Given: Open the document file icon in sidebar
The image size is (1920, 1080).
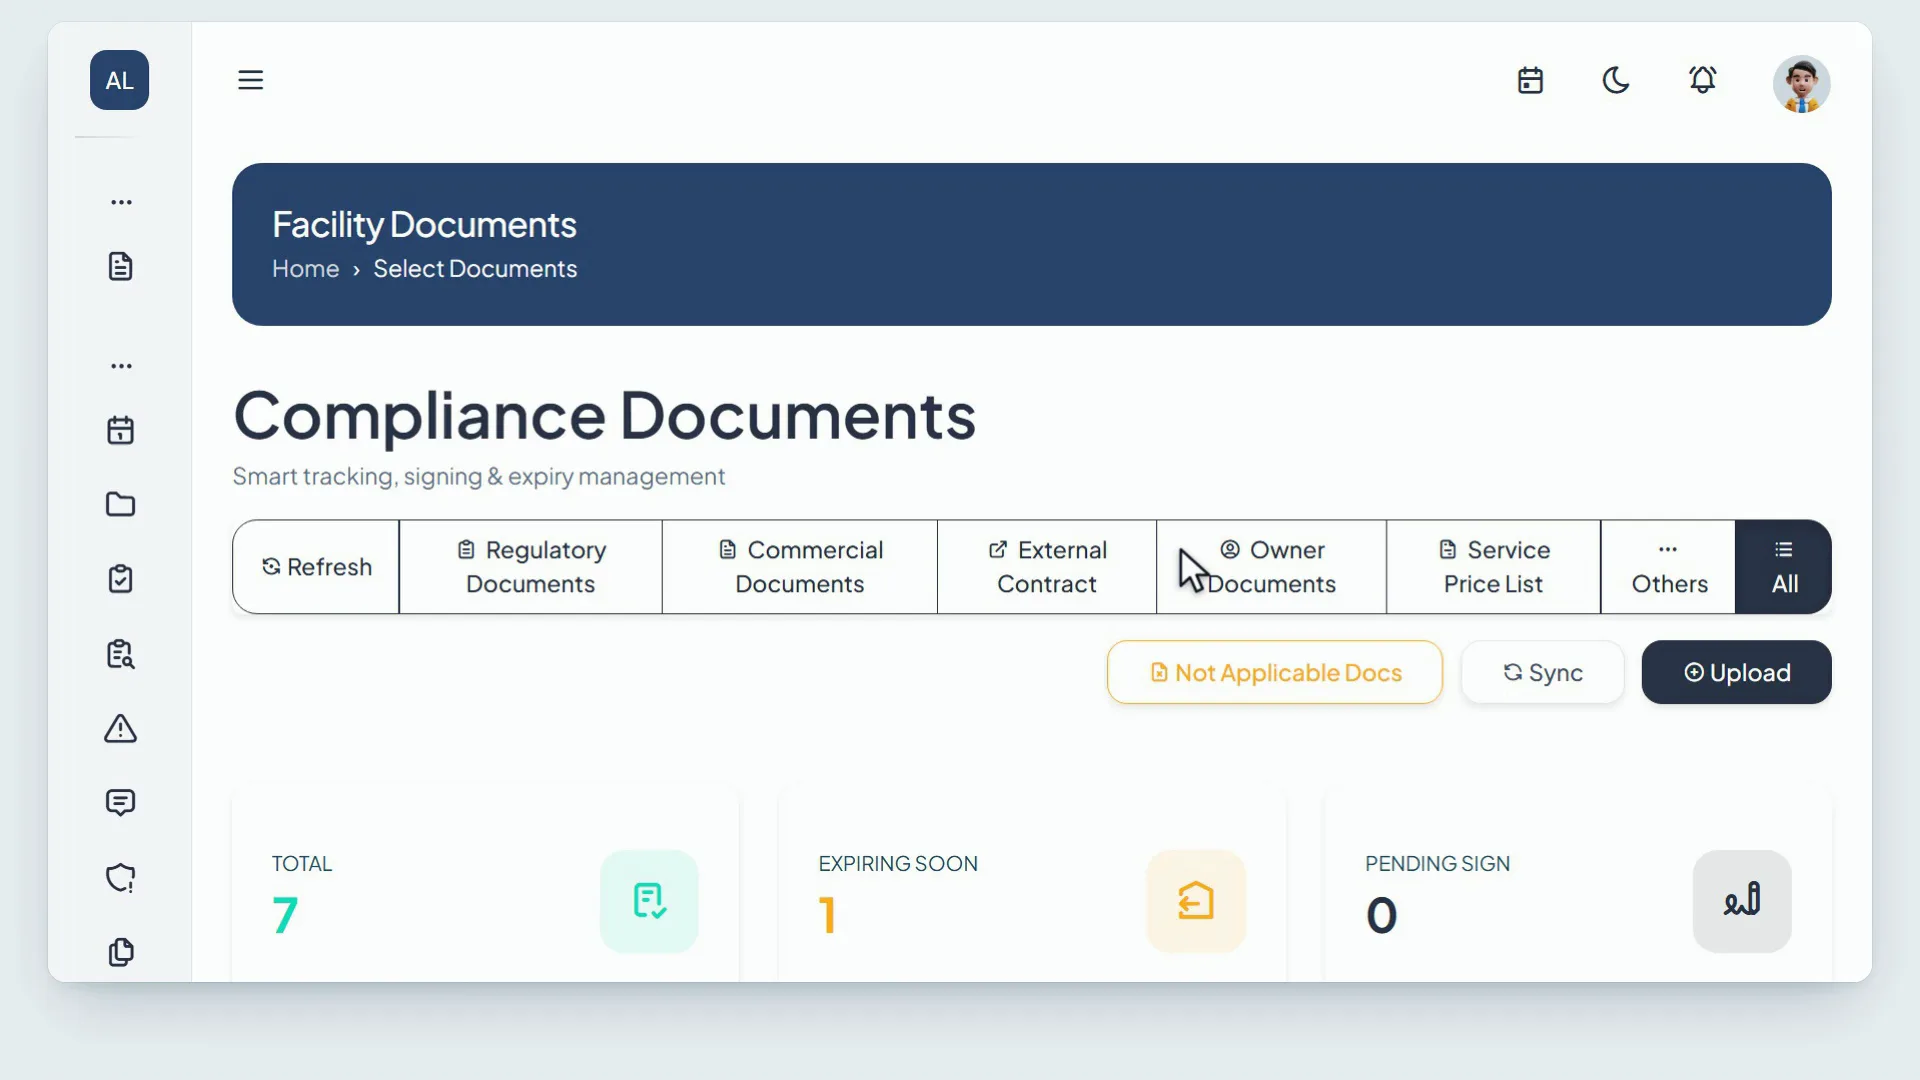Looking at the screenshot, I should (120, 266).
